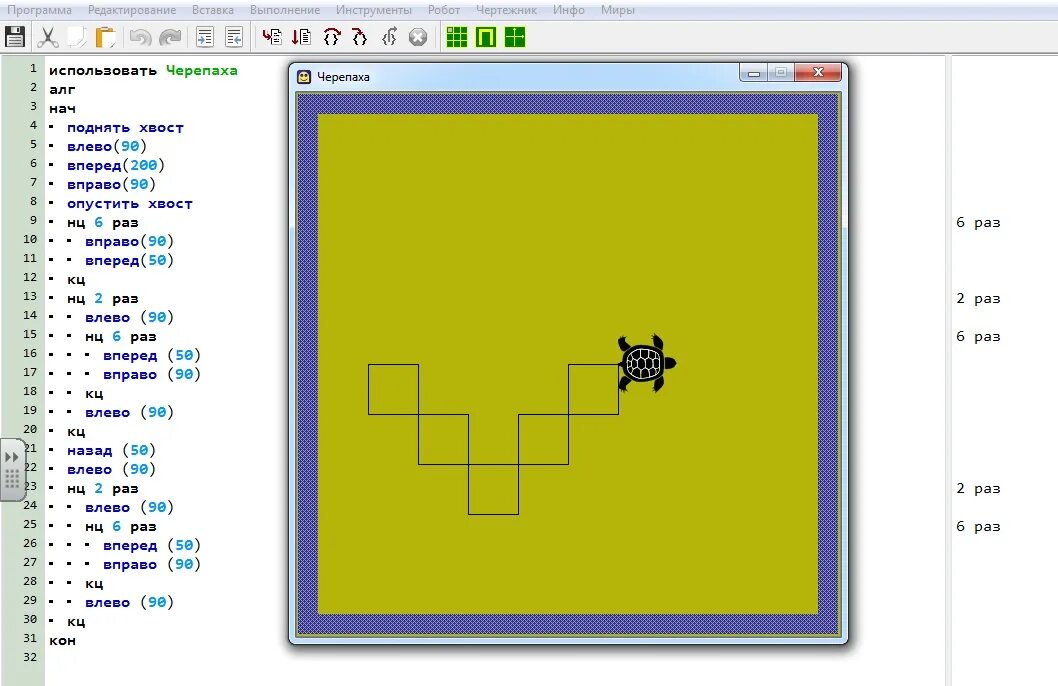Open the Выполнение menu
This screenshot has width=1058, height=686.
285,10
